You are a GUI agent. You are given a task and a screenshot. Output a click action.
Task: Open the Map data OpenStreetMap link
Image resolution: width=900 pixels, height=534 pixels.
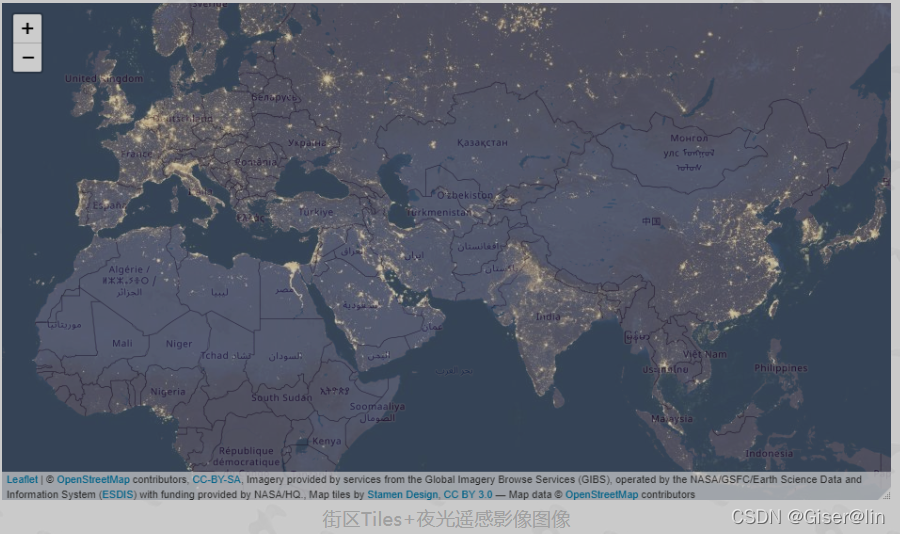(602, 494)
